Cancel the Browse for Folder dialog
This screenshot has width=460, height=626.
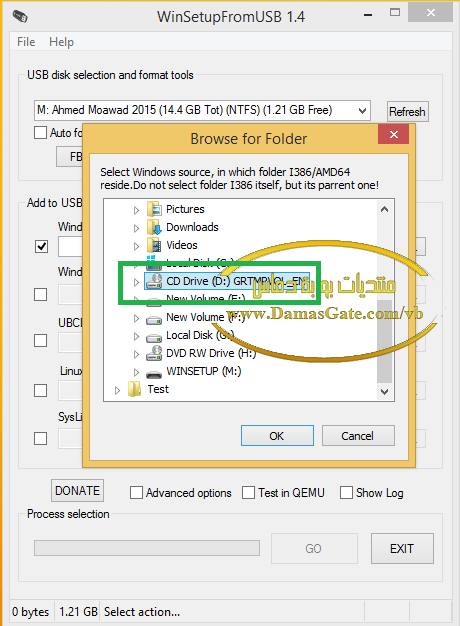[358, 436]
